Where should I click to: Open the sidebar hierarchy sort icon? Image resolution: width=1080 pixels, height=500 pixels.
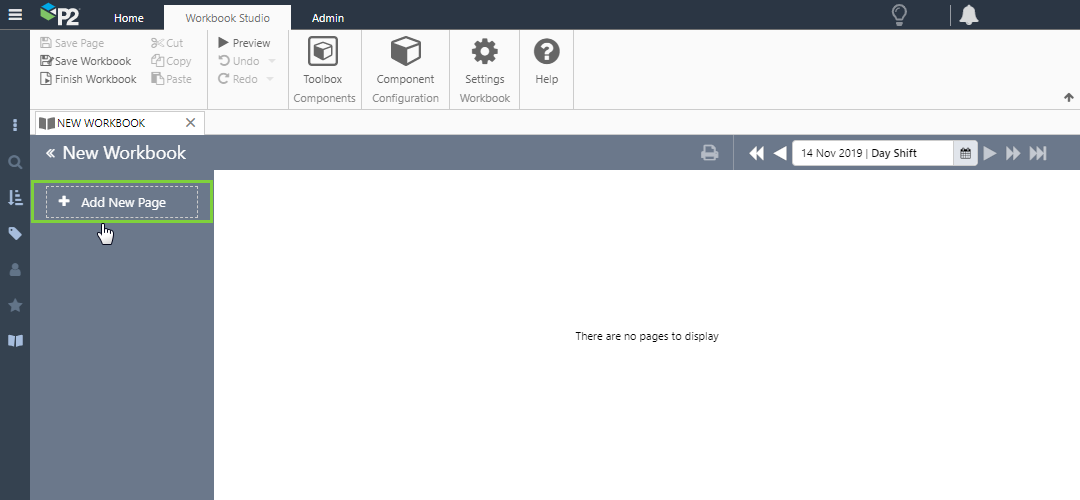(15, 198)
